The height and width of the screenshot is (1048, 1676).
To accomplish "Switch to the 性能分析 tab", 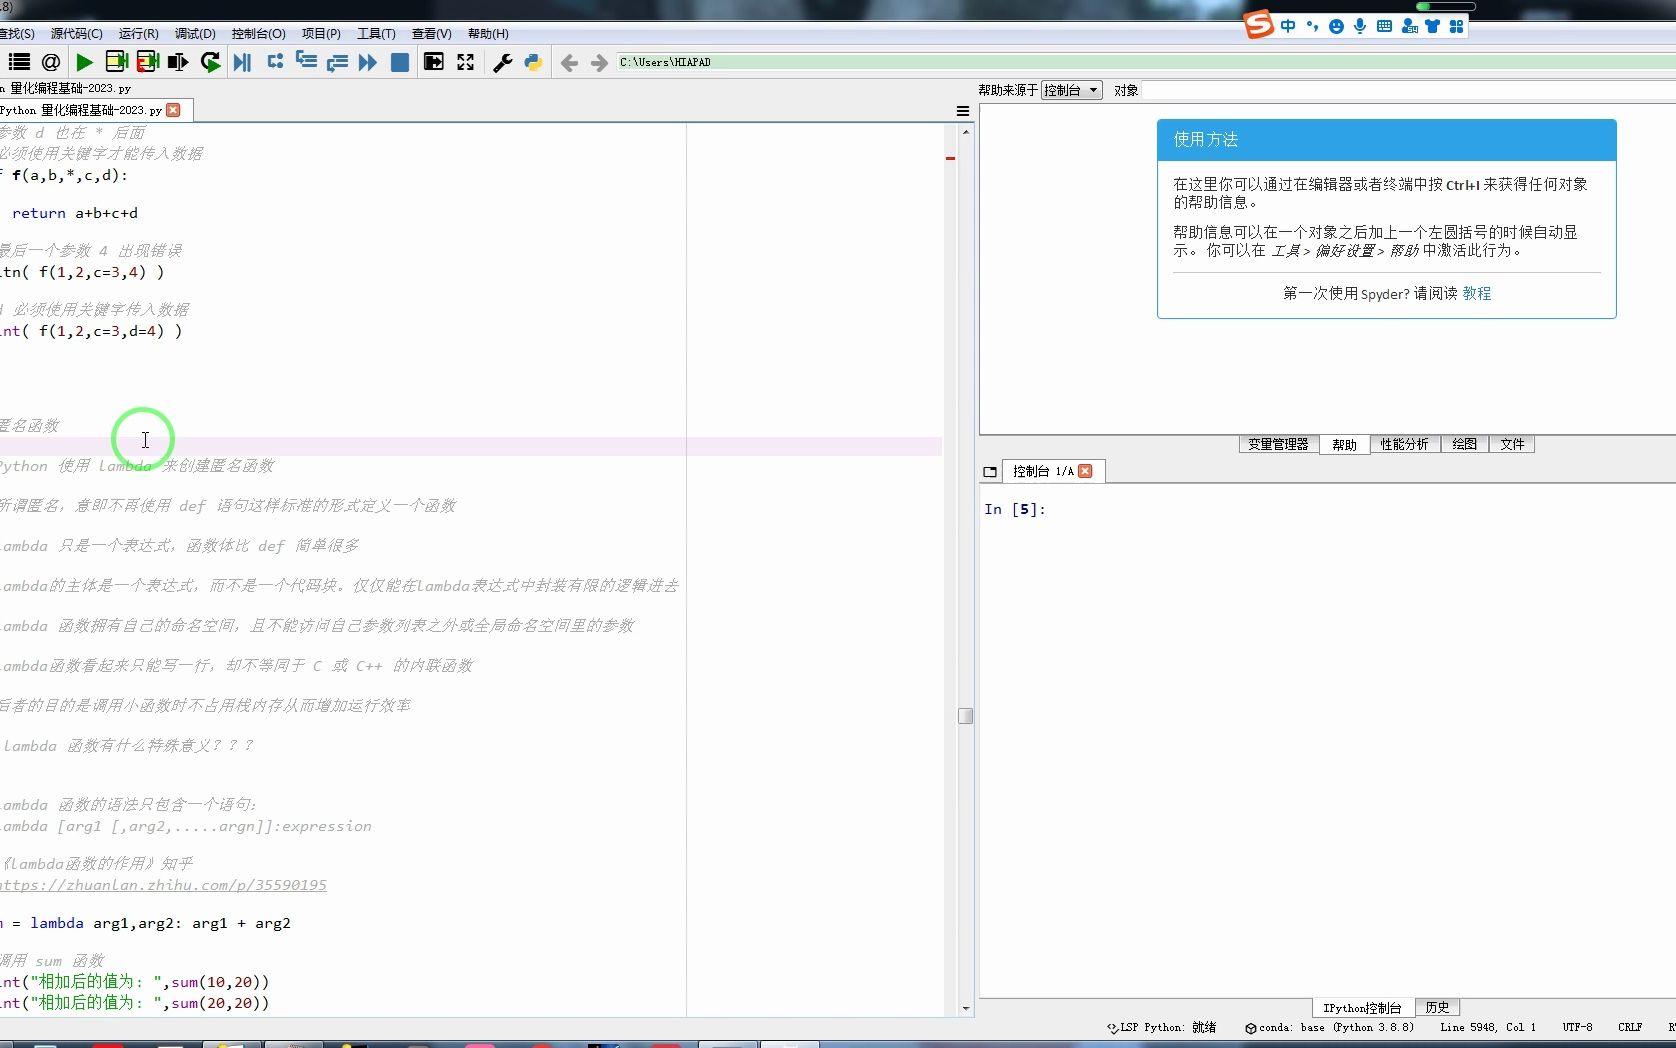I will (1404, 444).
